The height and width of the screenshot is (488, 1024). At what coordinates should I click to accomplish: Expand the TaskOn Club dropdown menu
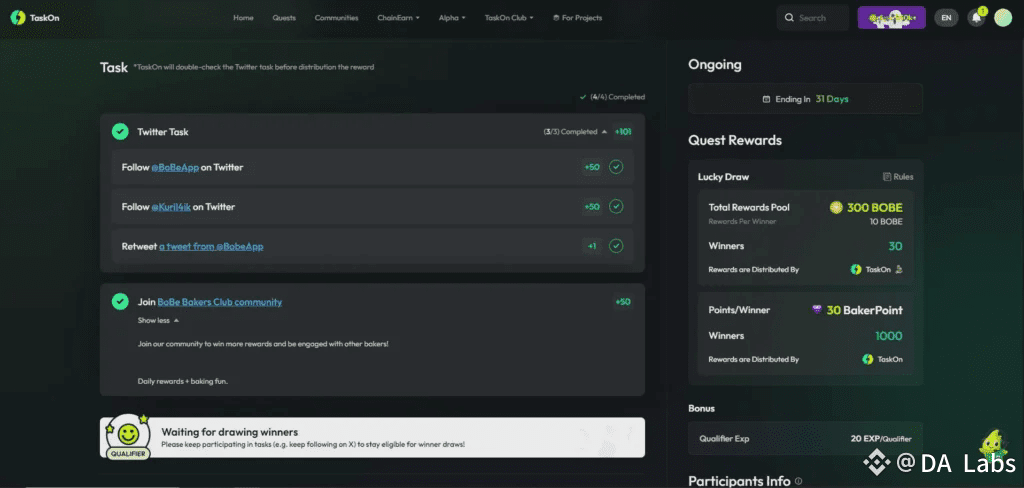pos(509,18)
